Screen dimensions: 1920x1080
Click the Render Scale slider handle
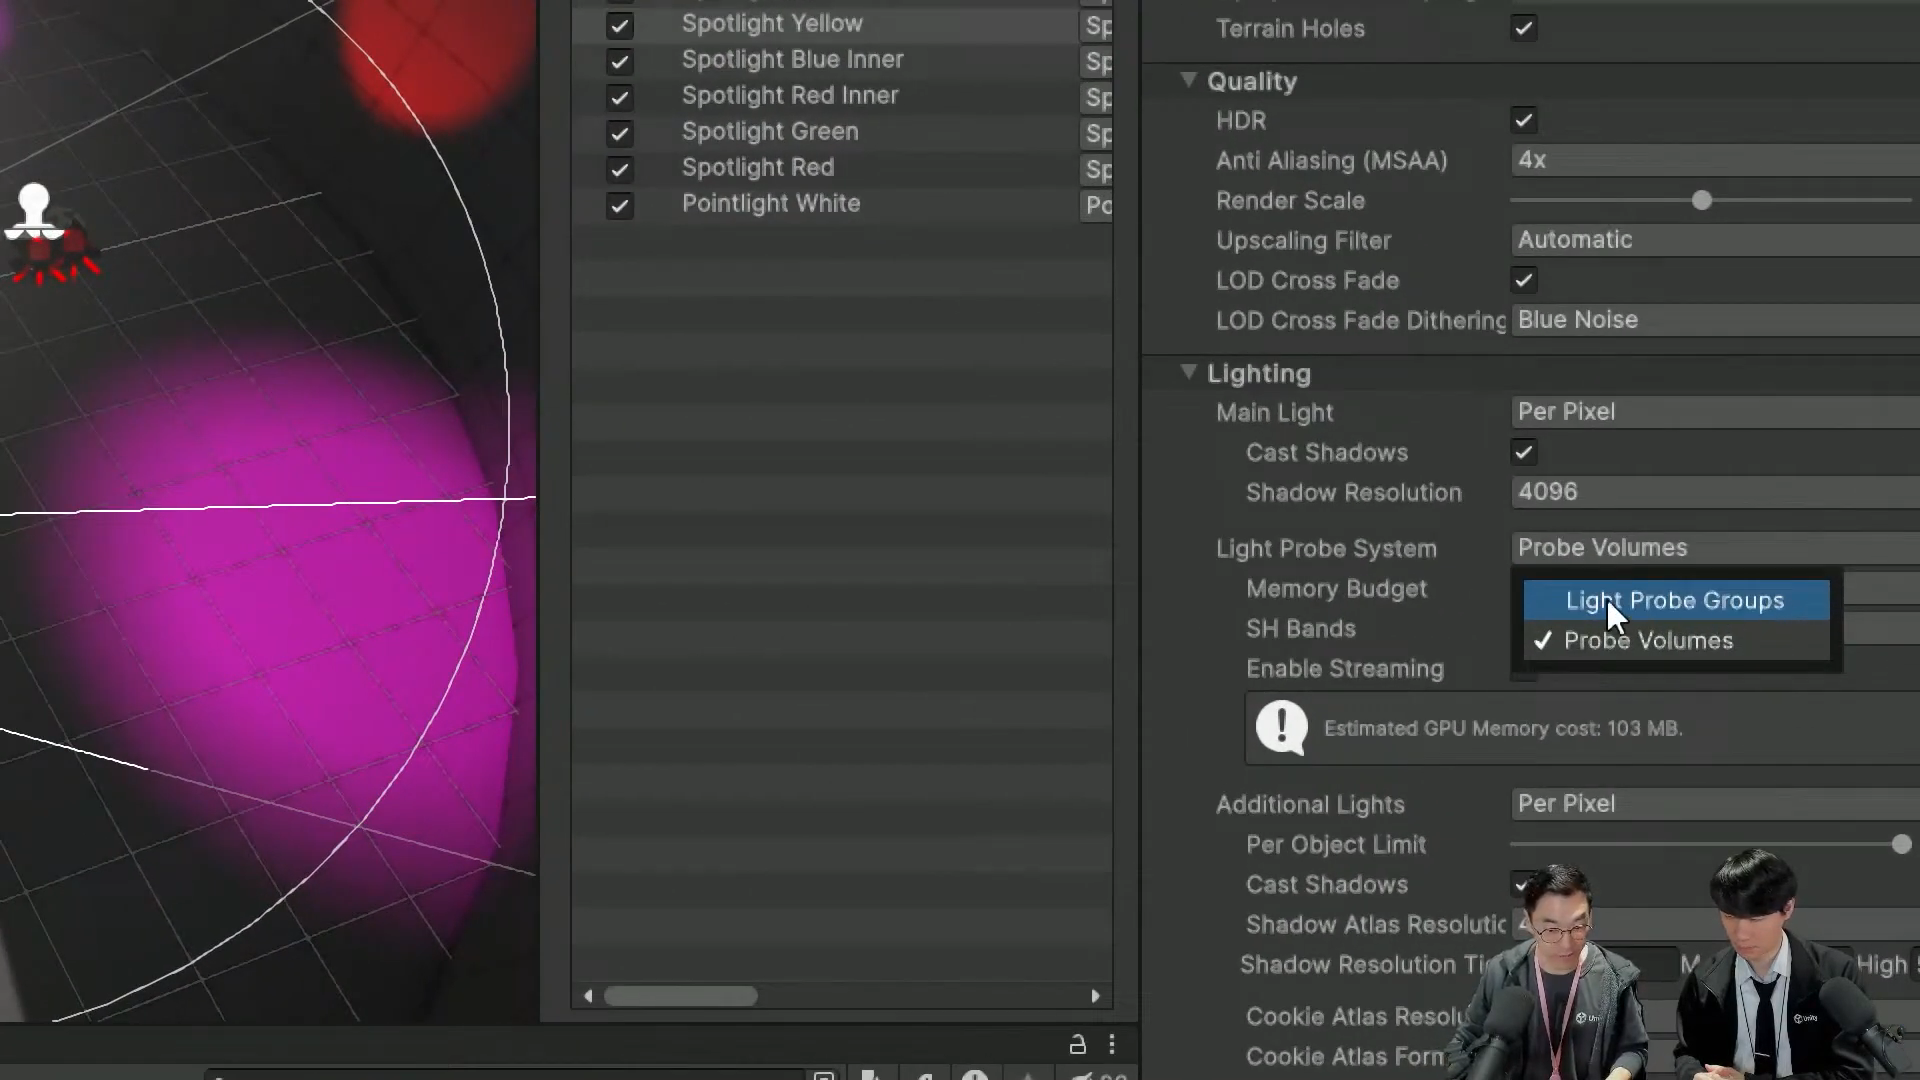pos(1701,201)
